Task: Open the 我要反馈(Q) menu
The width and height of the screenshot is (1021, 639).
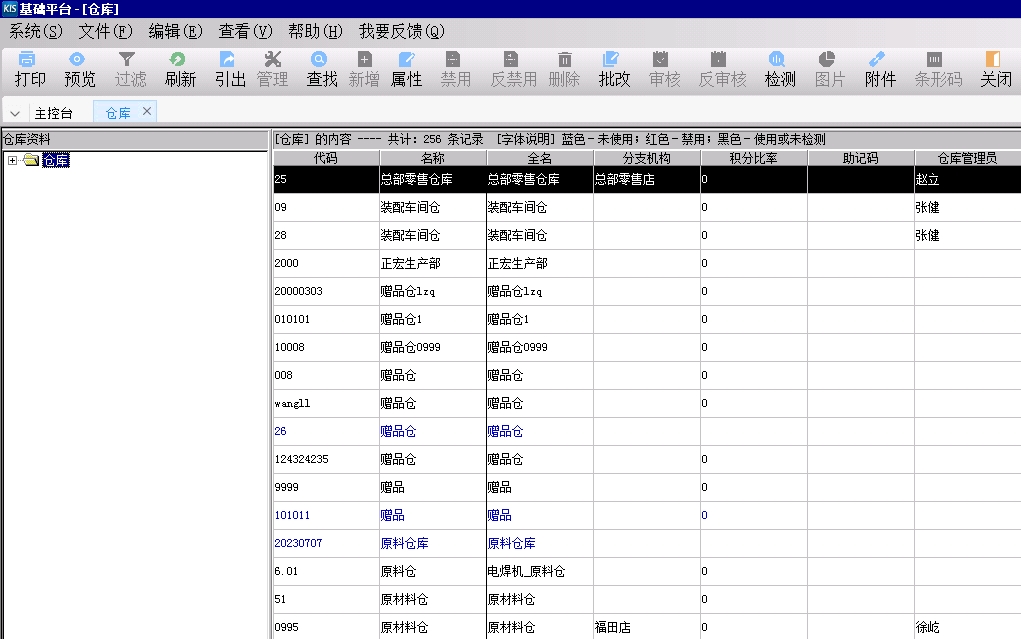Action: pyautogui.click(x=401, y=31)
